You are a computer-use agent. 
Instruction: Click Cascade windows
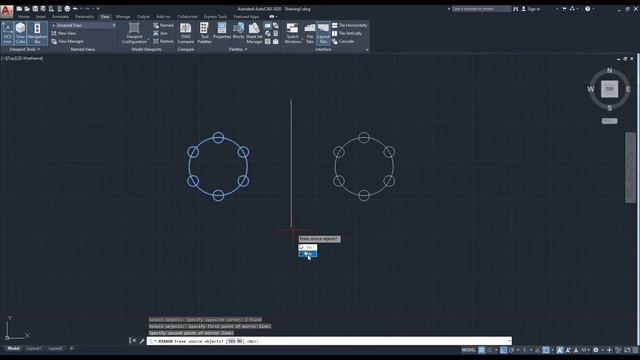[343, 41]
